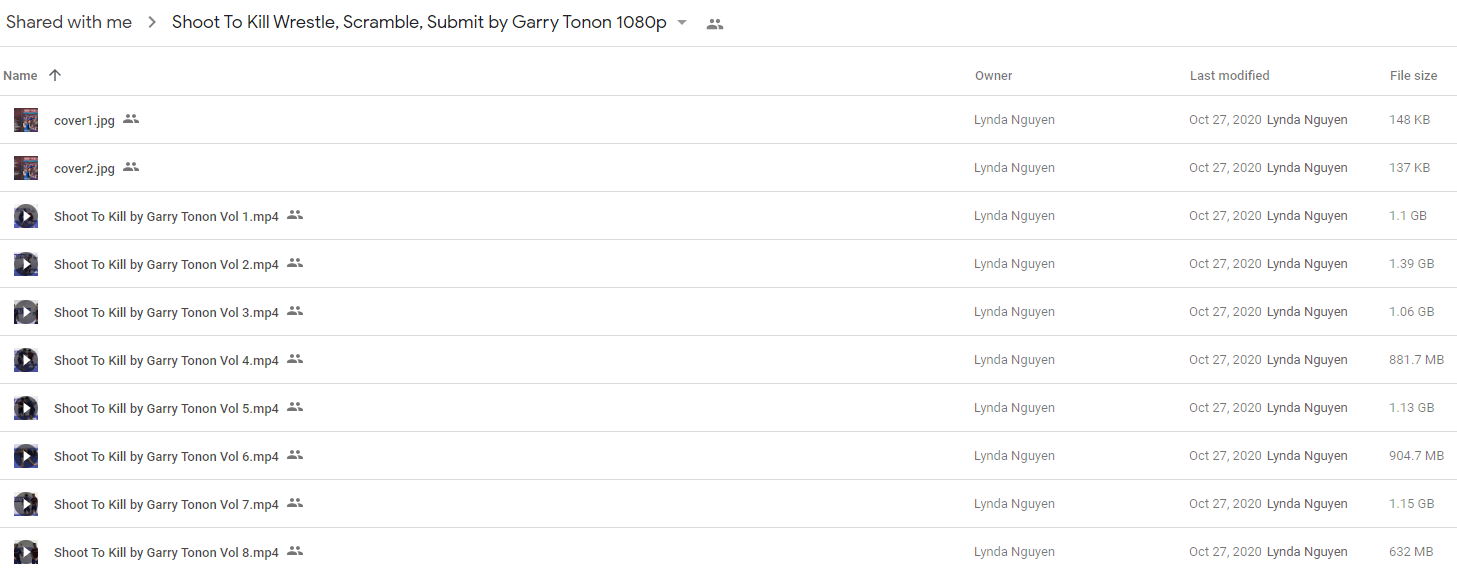This screenshot has width=1457, height=571.
Task: Click the 148 KB file size of cover1.jpg
Action: pyautogui.click(x=1409, y=120)
